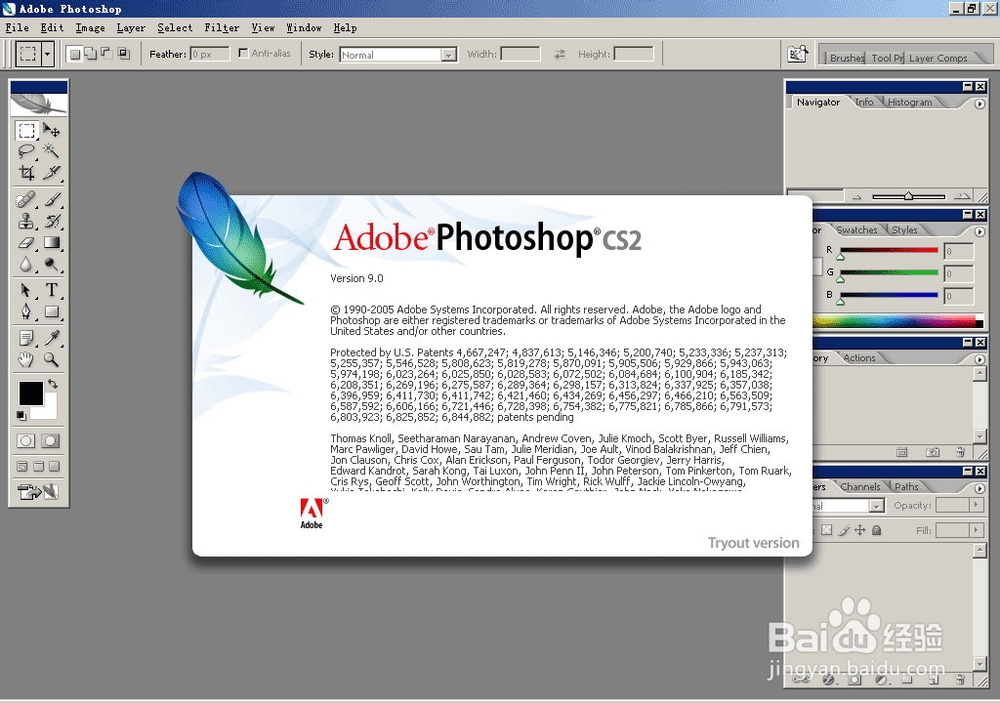1000x703 pixels.
Task: Select the Blur tool
Action: [26, 264]
